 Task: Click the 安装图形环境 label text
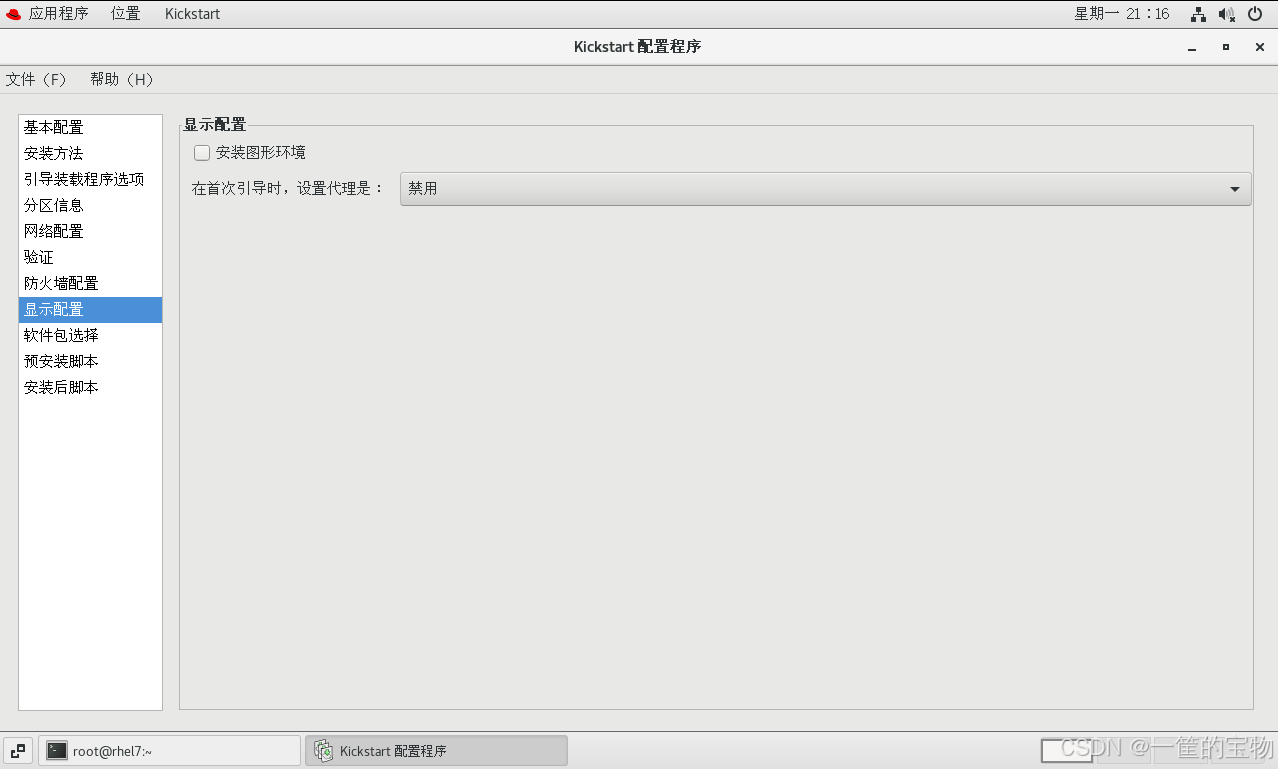click(x=261, y=153)
